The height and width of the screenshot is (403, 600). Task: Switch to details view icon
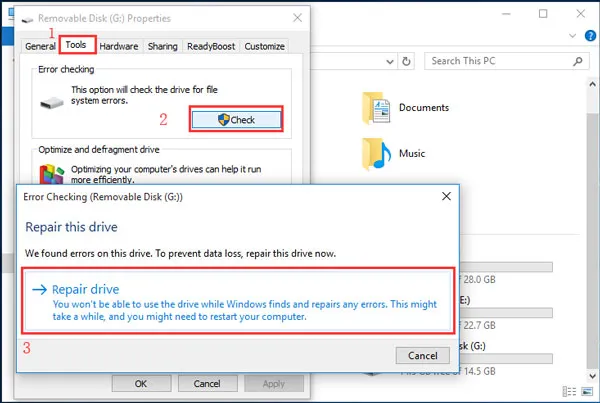coord(569,391)
